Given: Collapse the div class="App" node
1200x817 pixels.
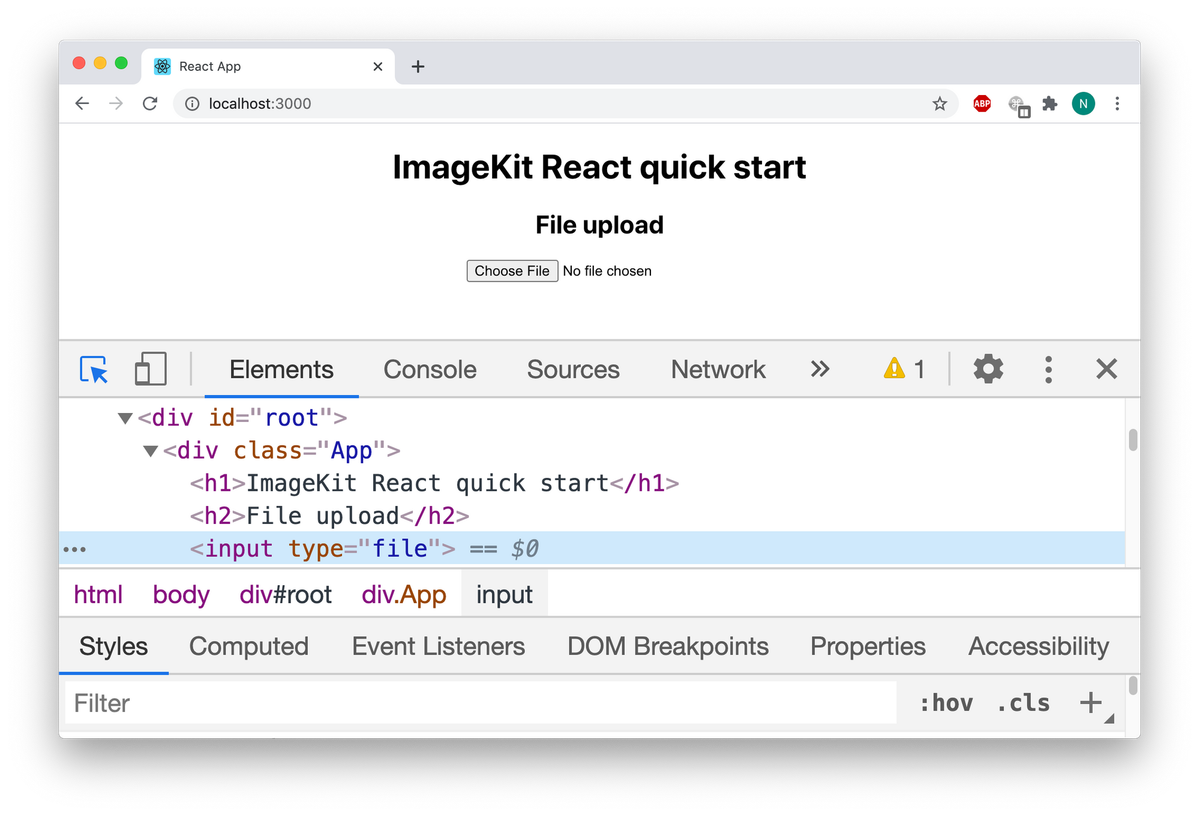Looking at the screenshot, I should click(x=150, y=451).
